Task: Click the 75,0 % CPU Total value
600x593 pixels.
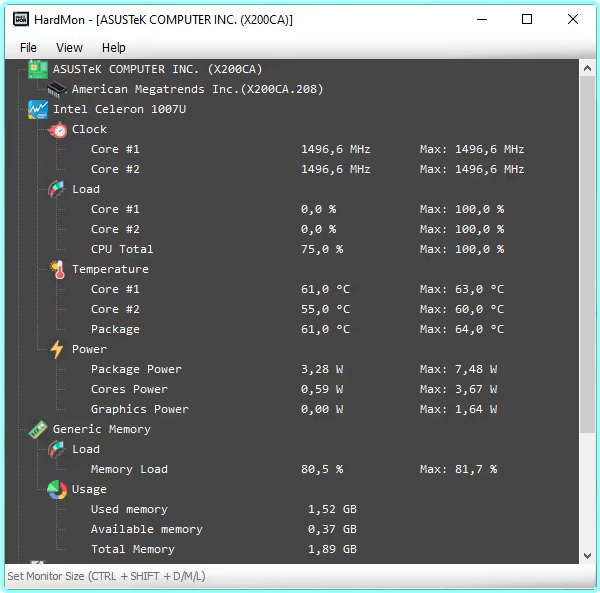Action: tap(322, 249)
